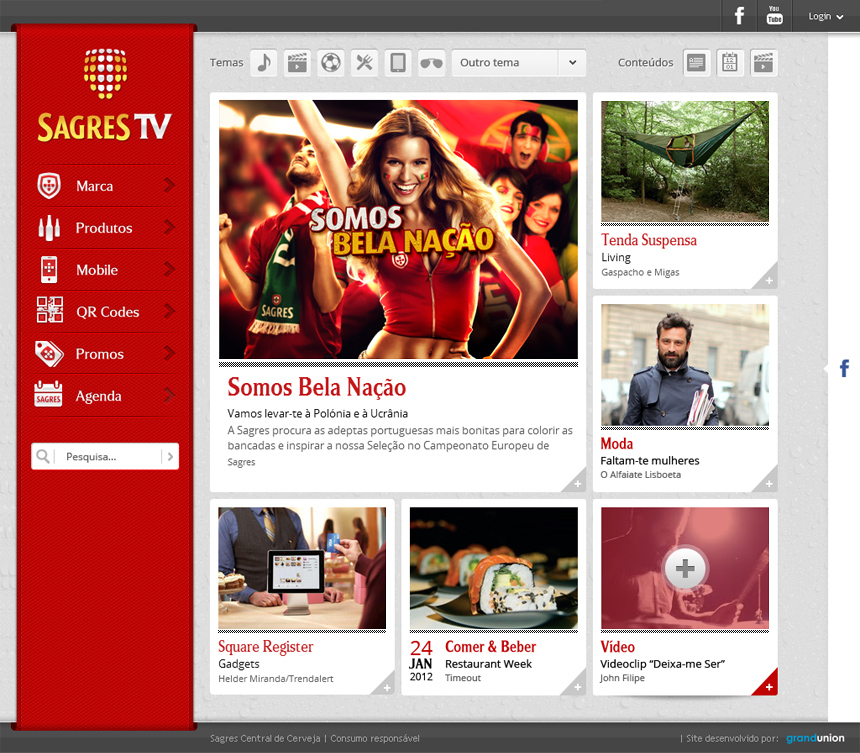Expand the Produtos arrow chevron
Image resolution: width=860 pixels, height=753 pixels.
pyautogui.click(x=169, y=227)
